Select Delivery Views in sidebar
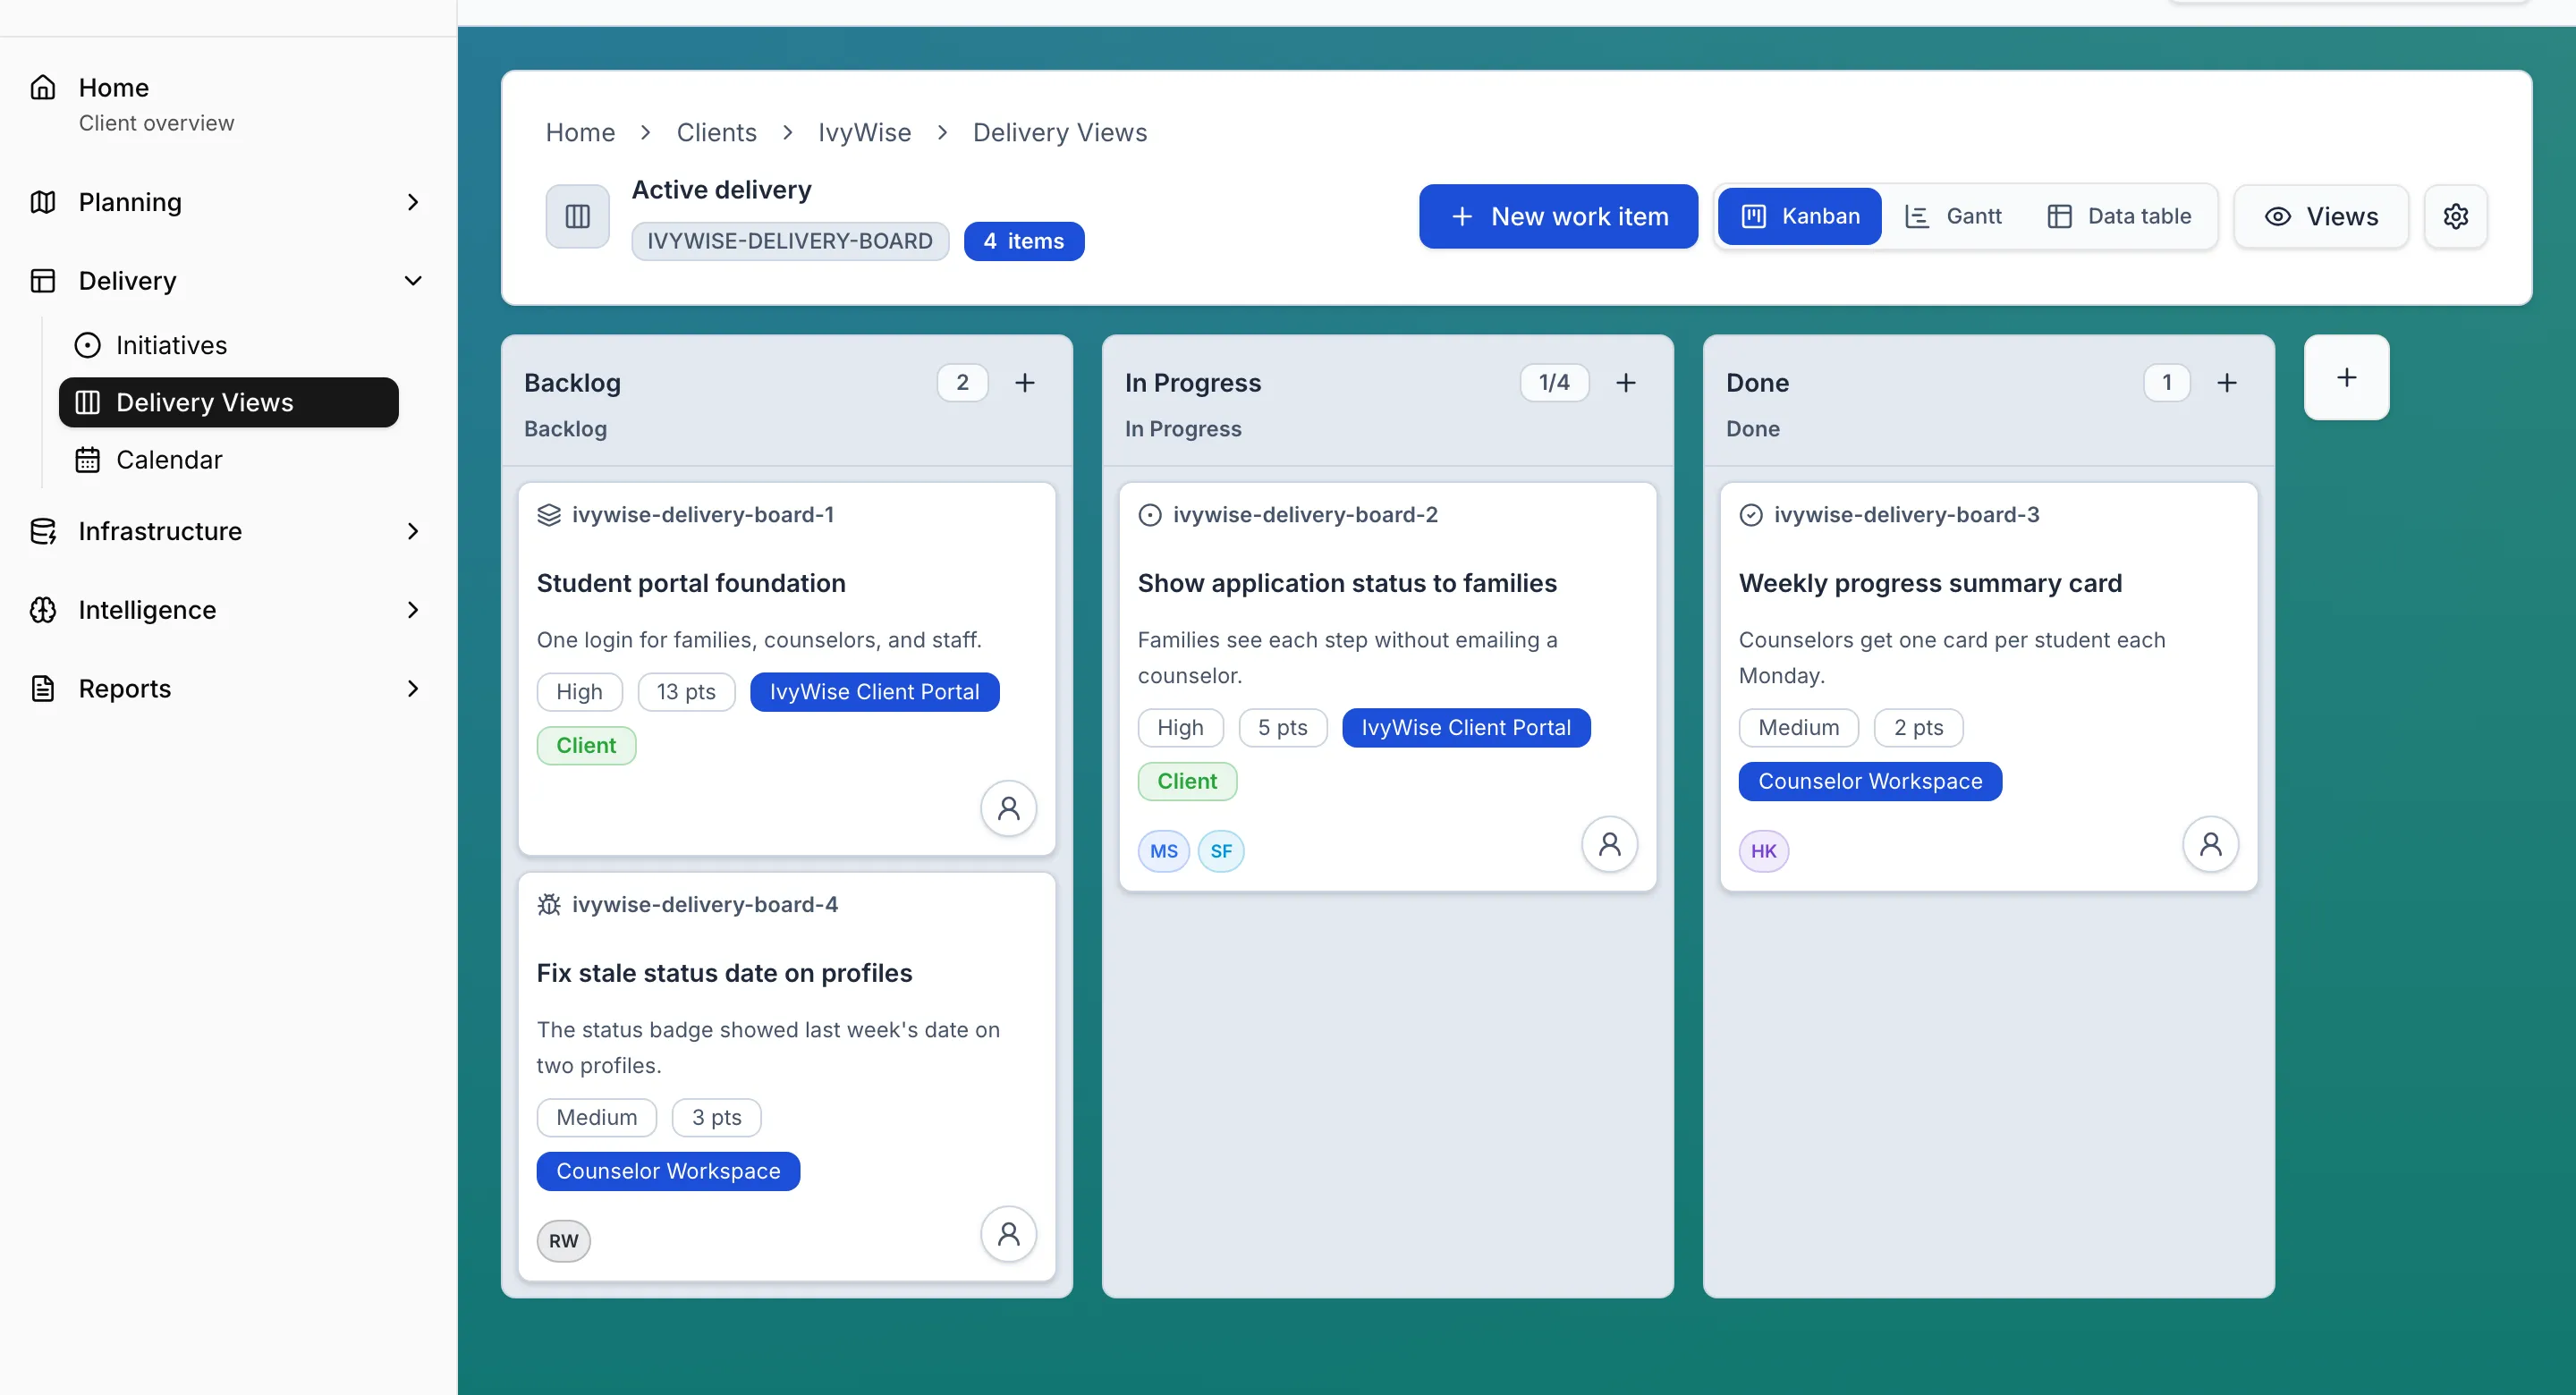 [228, 402]
